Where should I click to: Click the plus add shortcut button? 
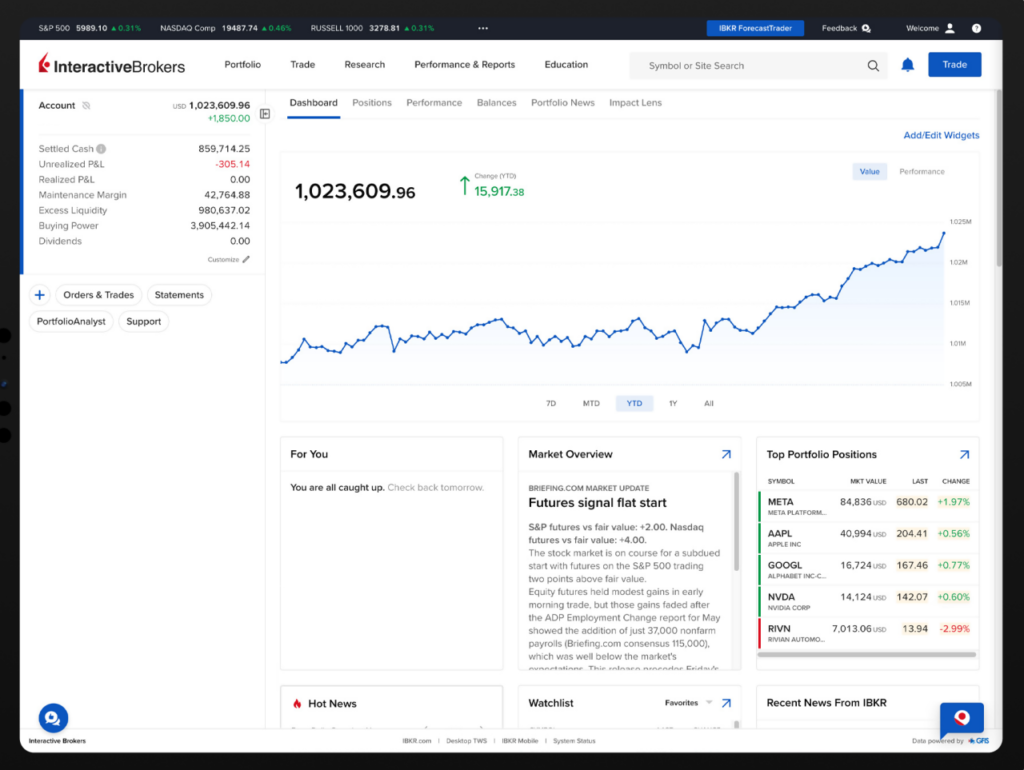(x=40, y=295)
